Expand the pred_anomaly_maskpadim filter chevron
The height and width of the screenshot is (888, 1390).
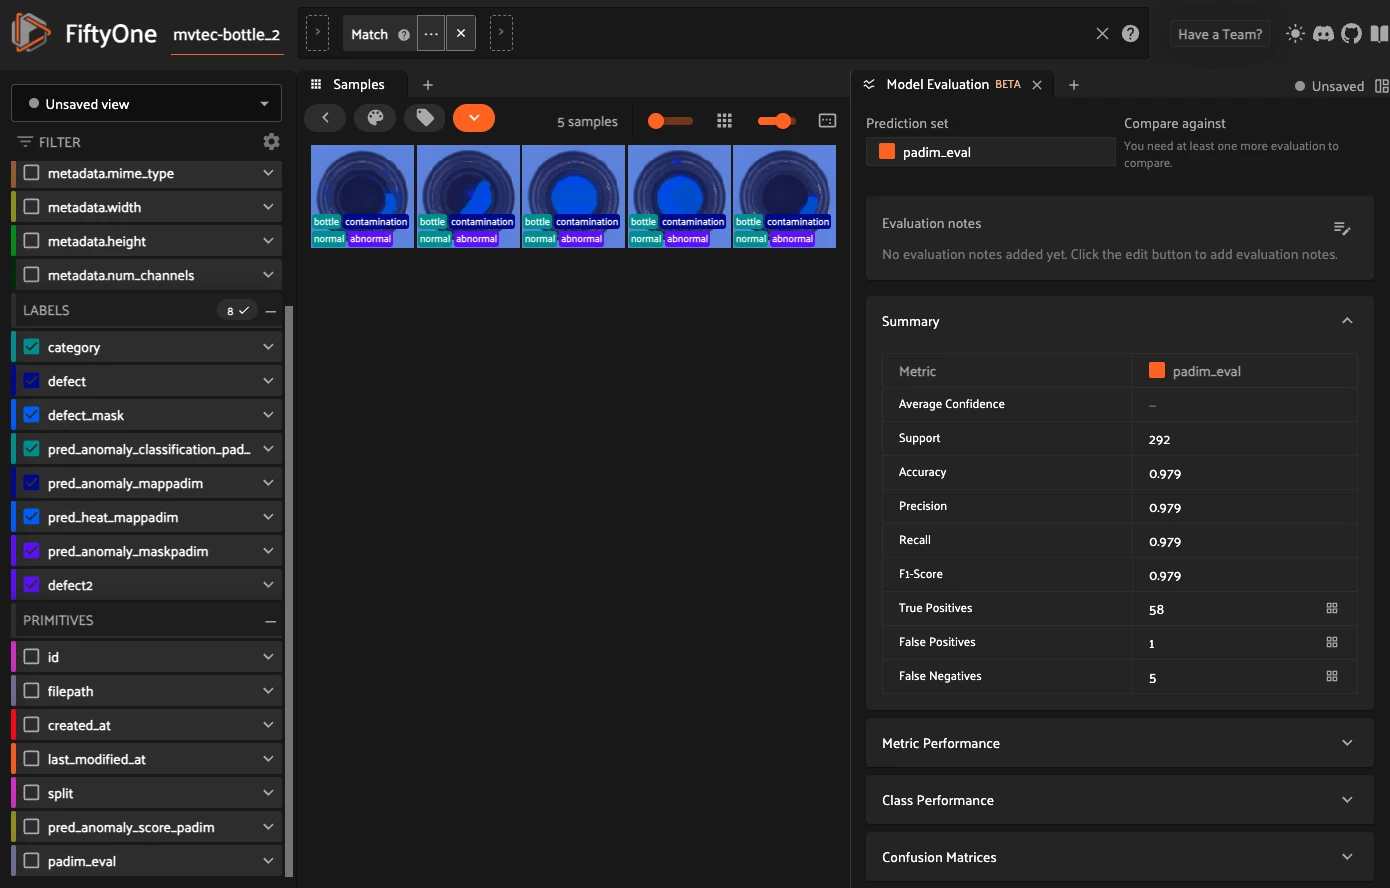pyautogui.click(x=268, y=551)
